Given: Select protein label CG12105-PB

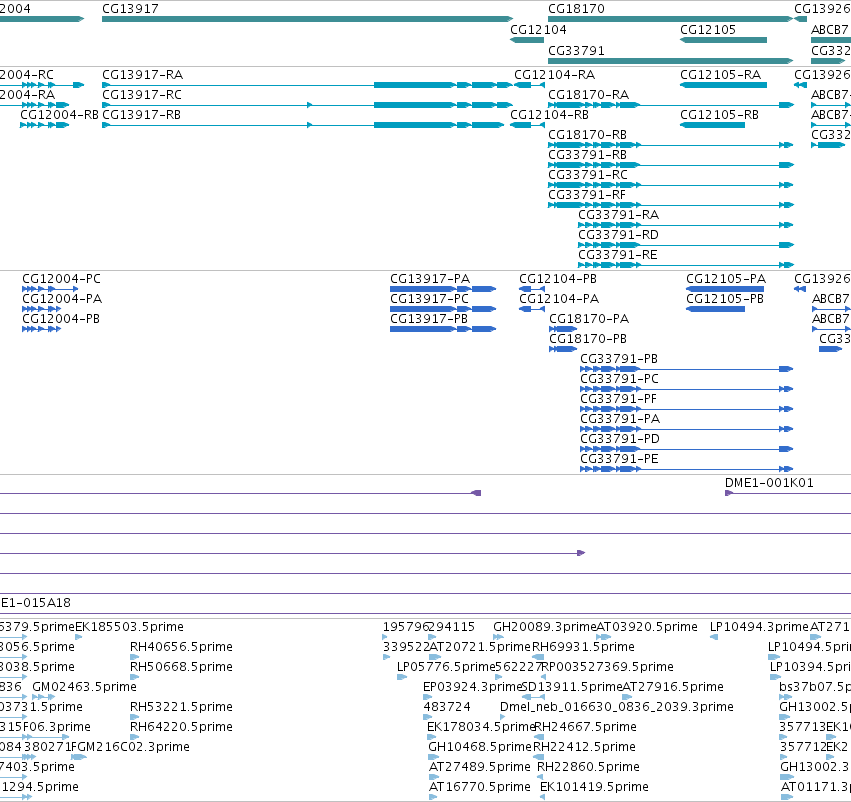Looking at the screenshot, I should tap(725, 298).
